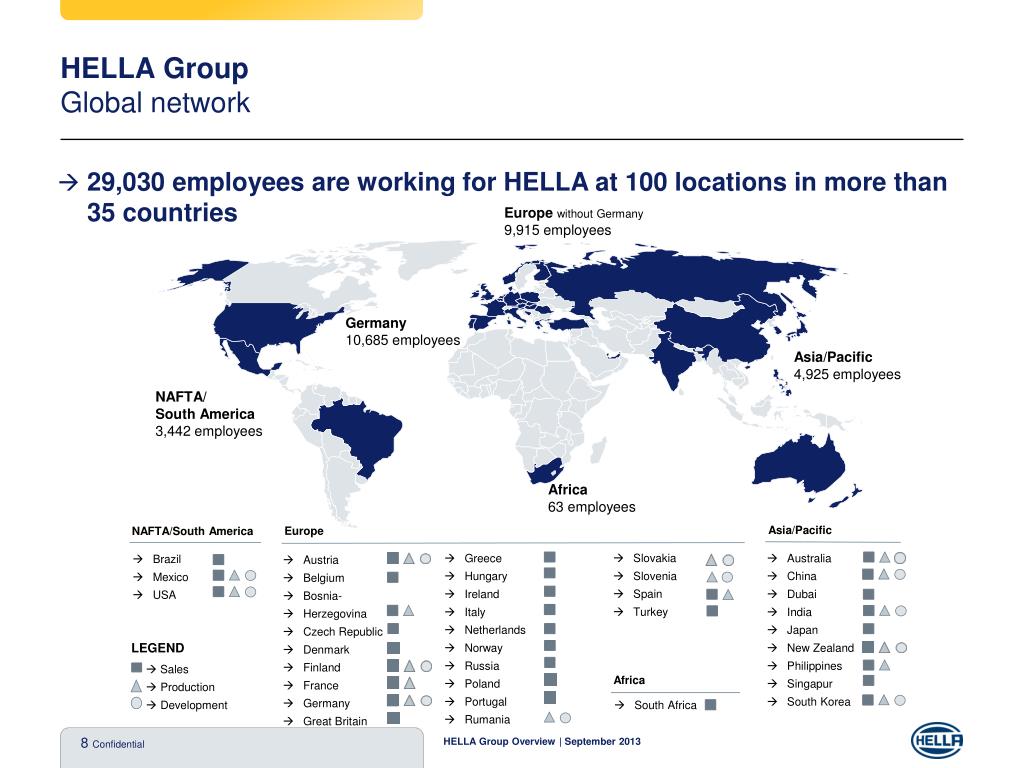Click 'HELLA Group Overview | September 2013' footer
Viewport: 1024px width, 768px height.
tap(542, 741)
